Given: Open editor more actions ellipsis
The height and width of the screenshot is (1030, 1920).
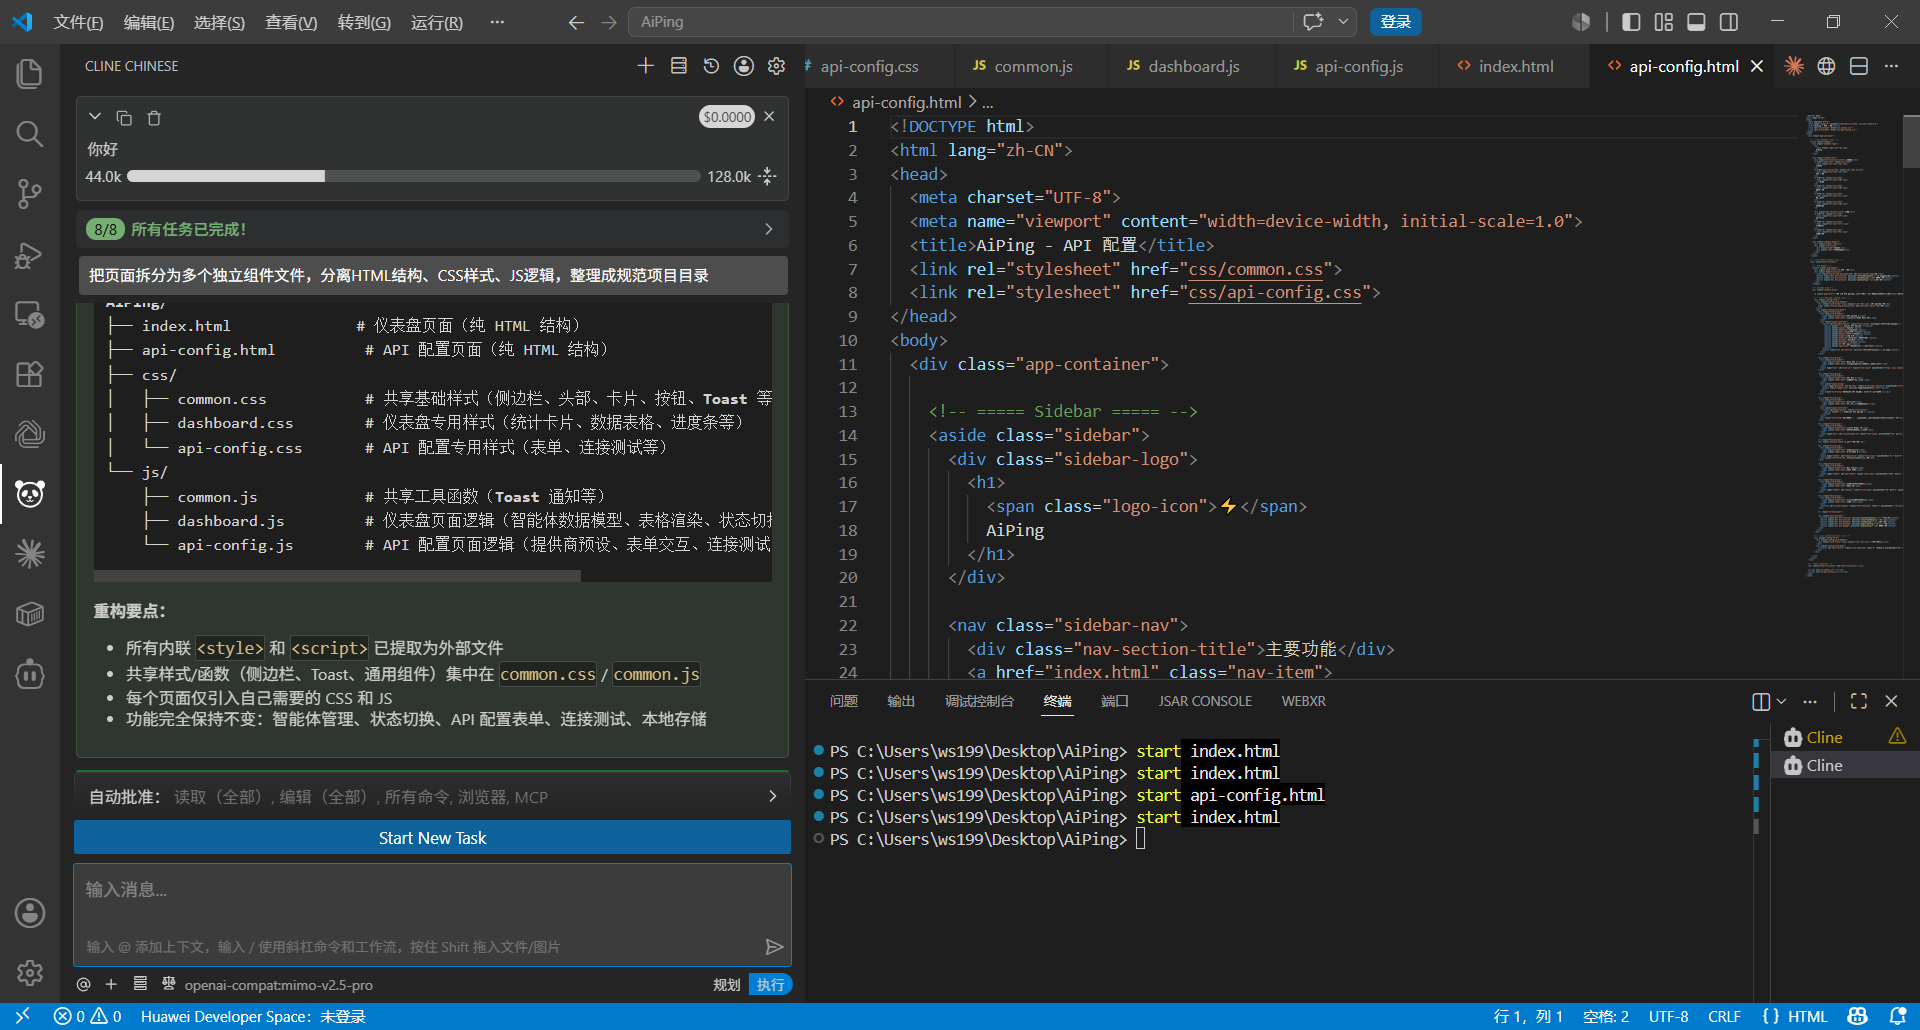Looking at the screenshot, I should tap(1891, 66).
